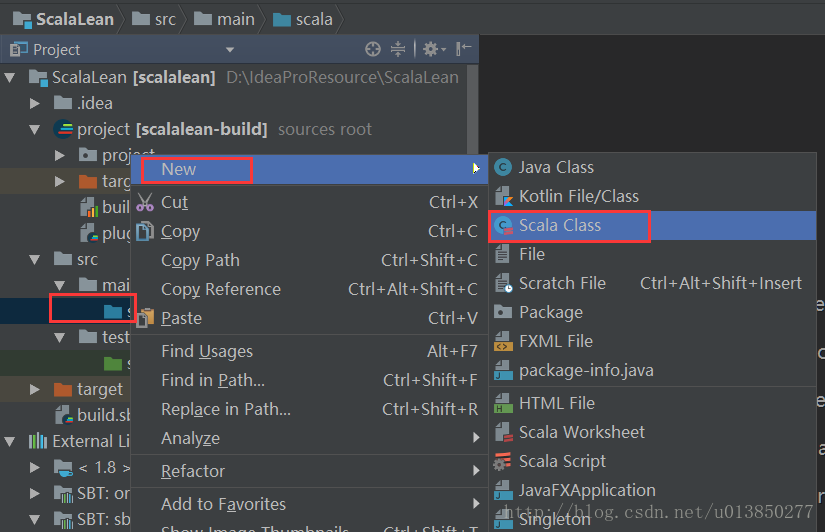
Task: Open the Project view dropdown arrow
Action: tap(230, 50)
